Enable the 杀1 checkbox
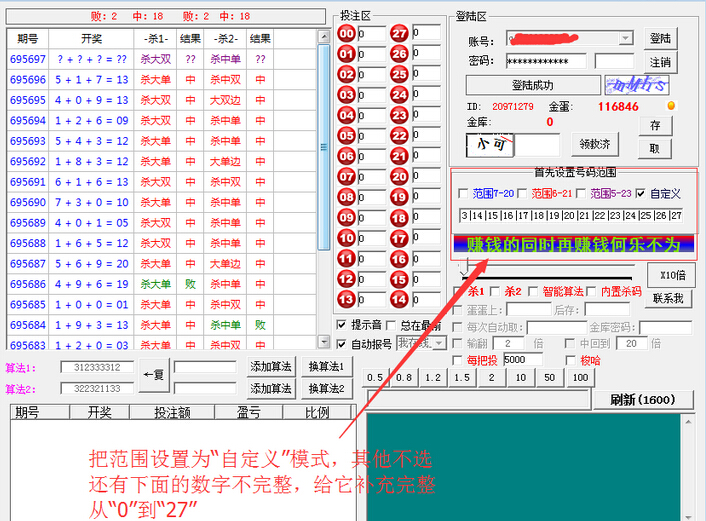This screenshot has width=706, height=521. point(458,291)
